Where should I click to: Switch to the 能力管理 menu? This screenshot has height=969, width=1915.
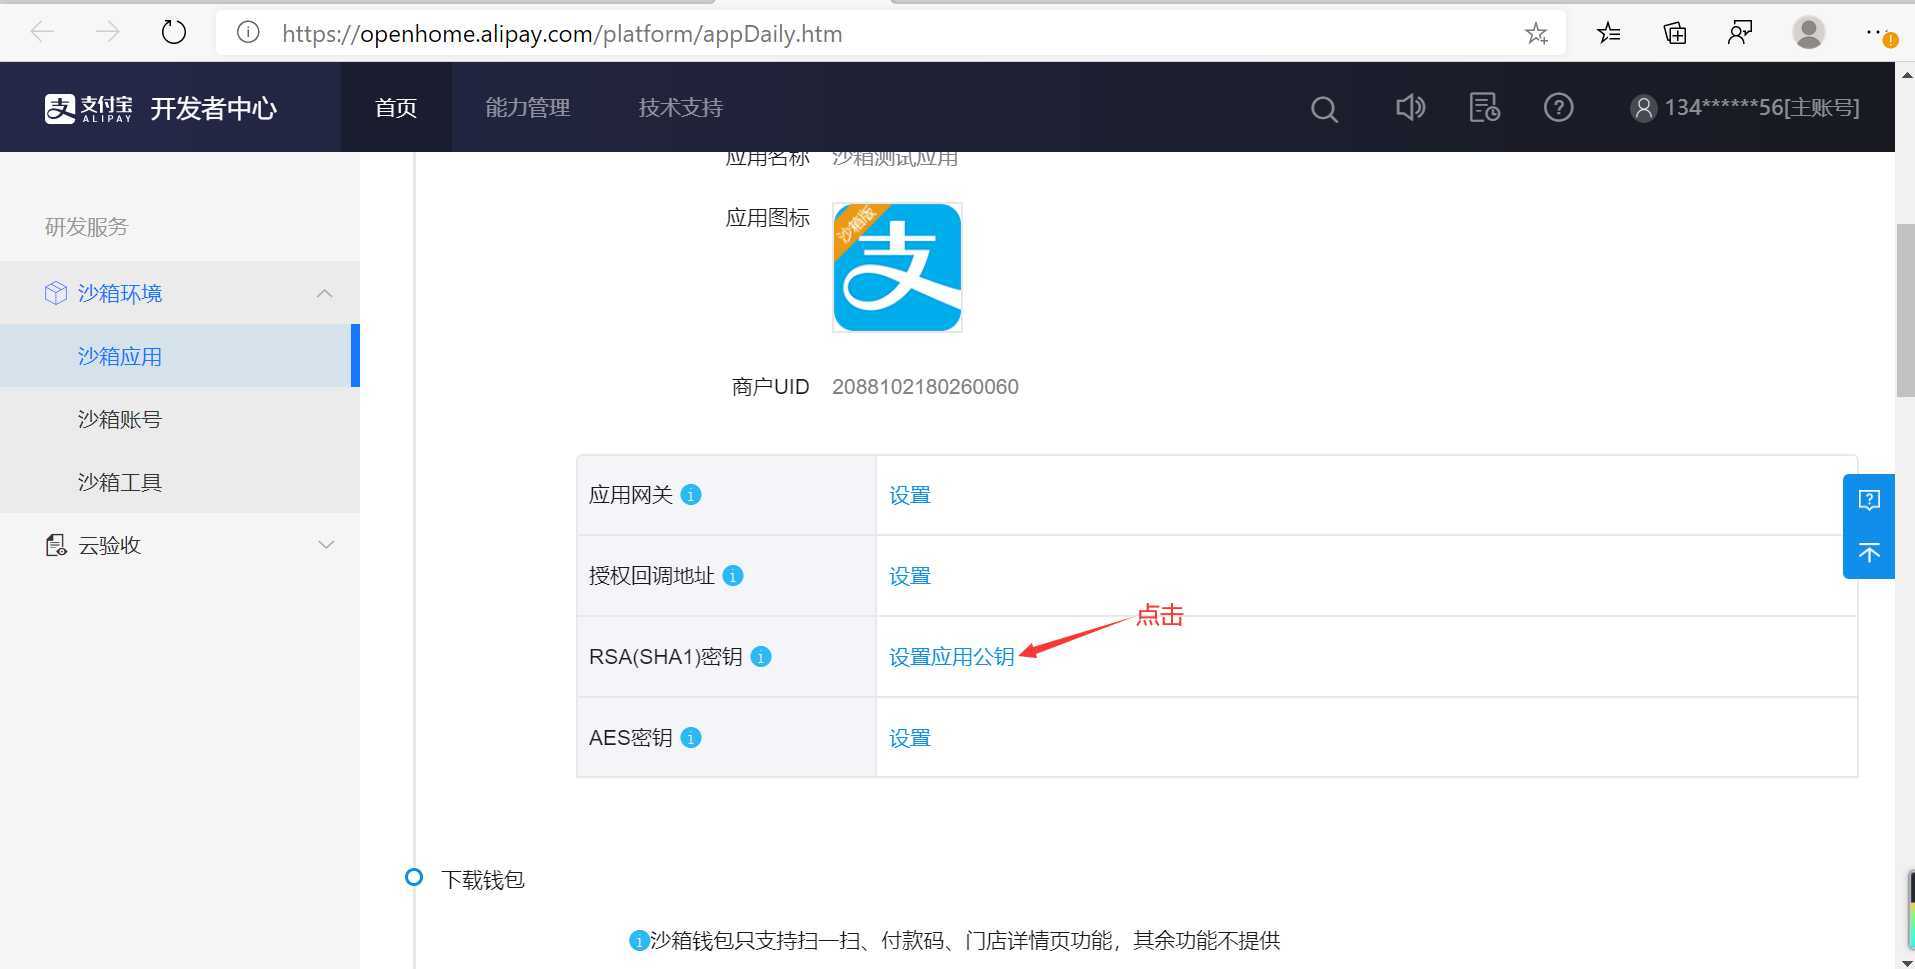point(527,107)
